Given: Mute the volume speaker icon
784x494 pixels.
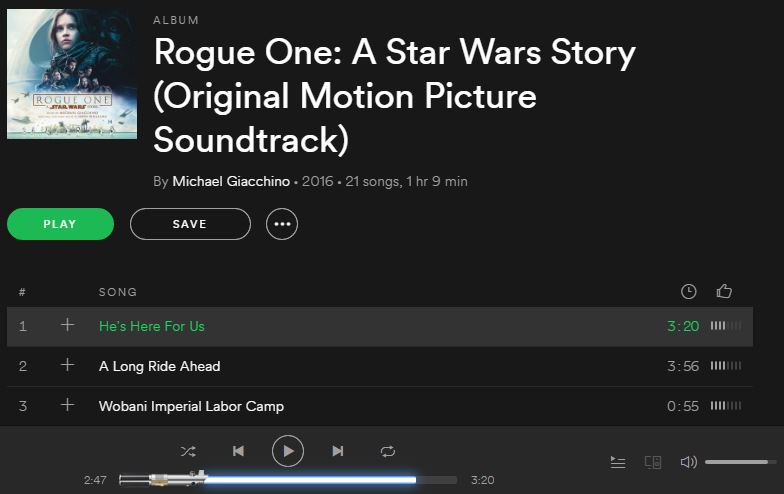Looking at the screenshot, I should point(688,462).
